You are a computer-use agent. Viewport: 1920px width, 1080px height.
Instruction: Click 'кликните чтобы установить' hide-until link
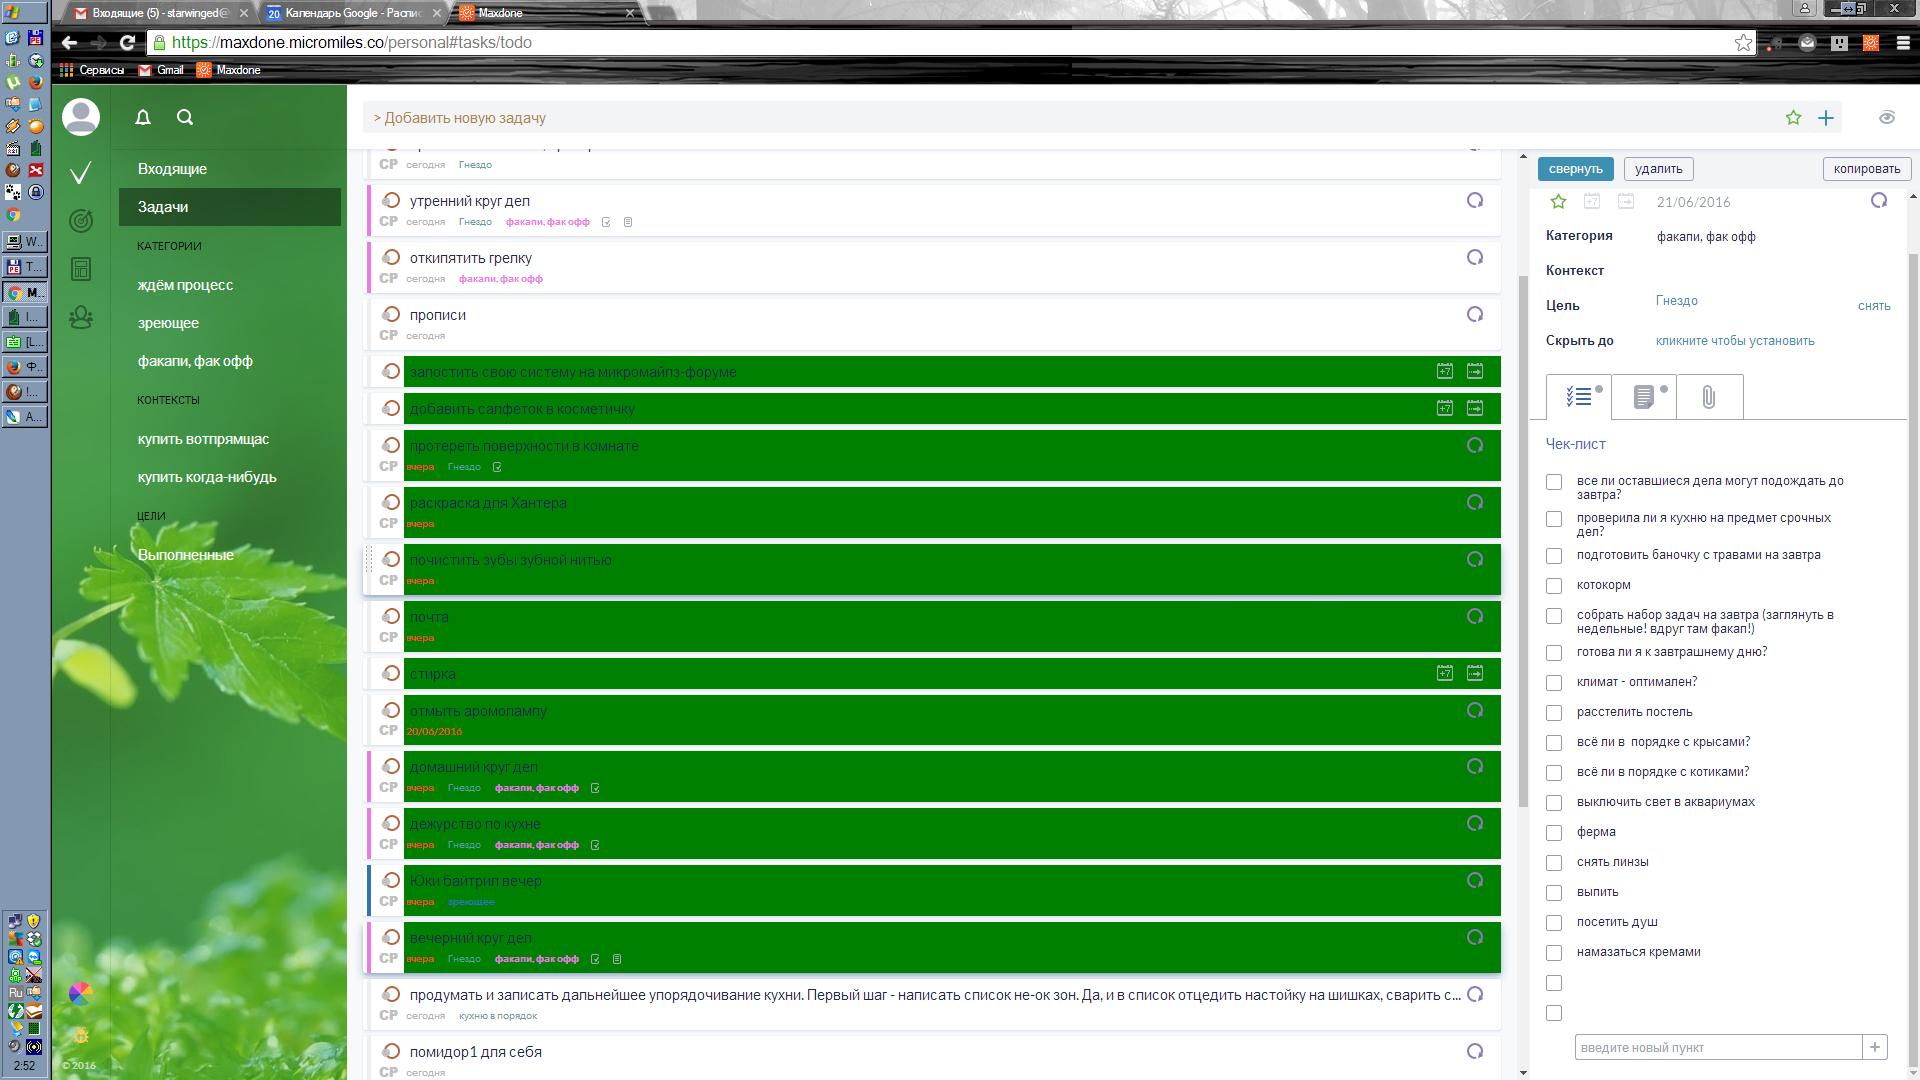pyautogui.click(x=1734, y=341)
